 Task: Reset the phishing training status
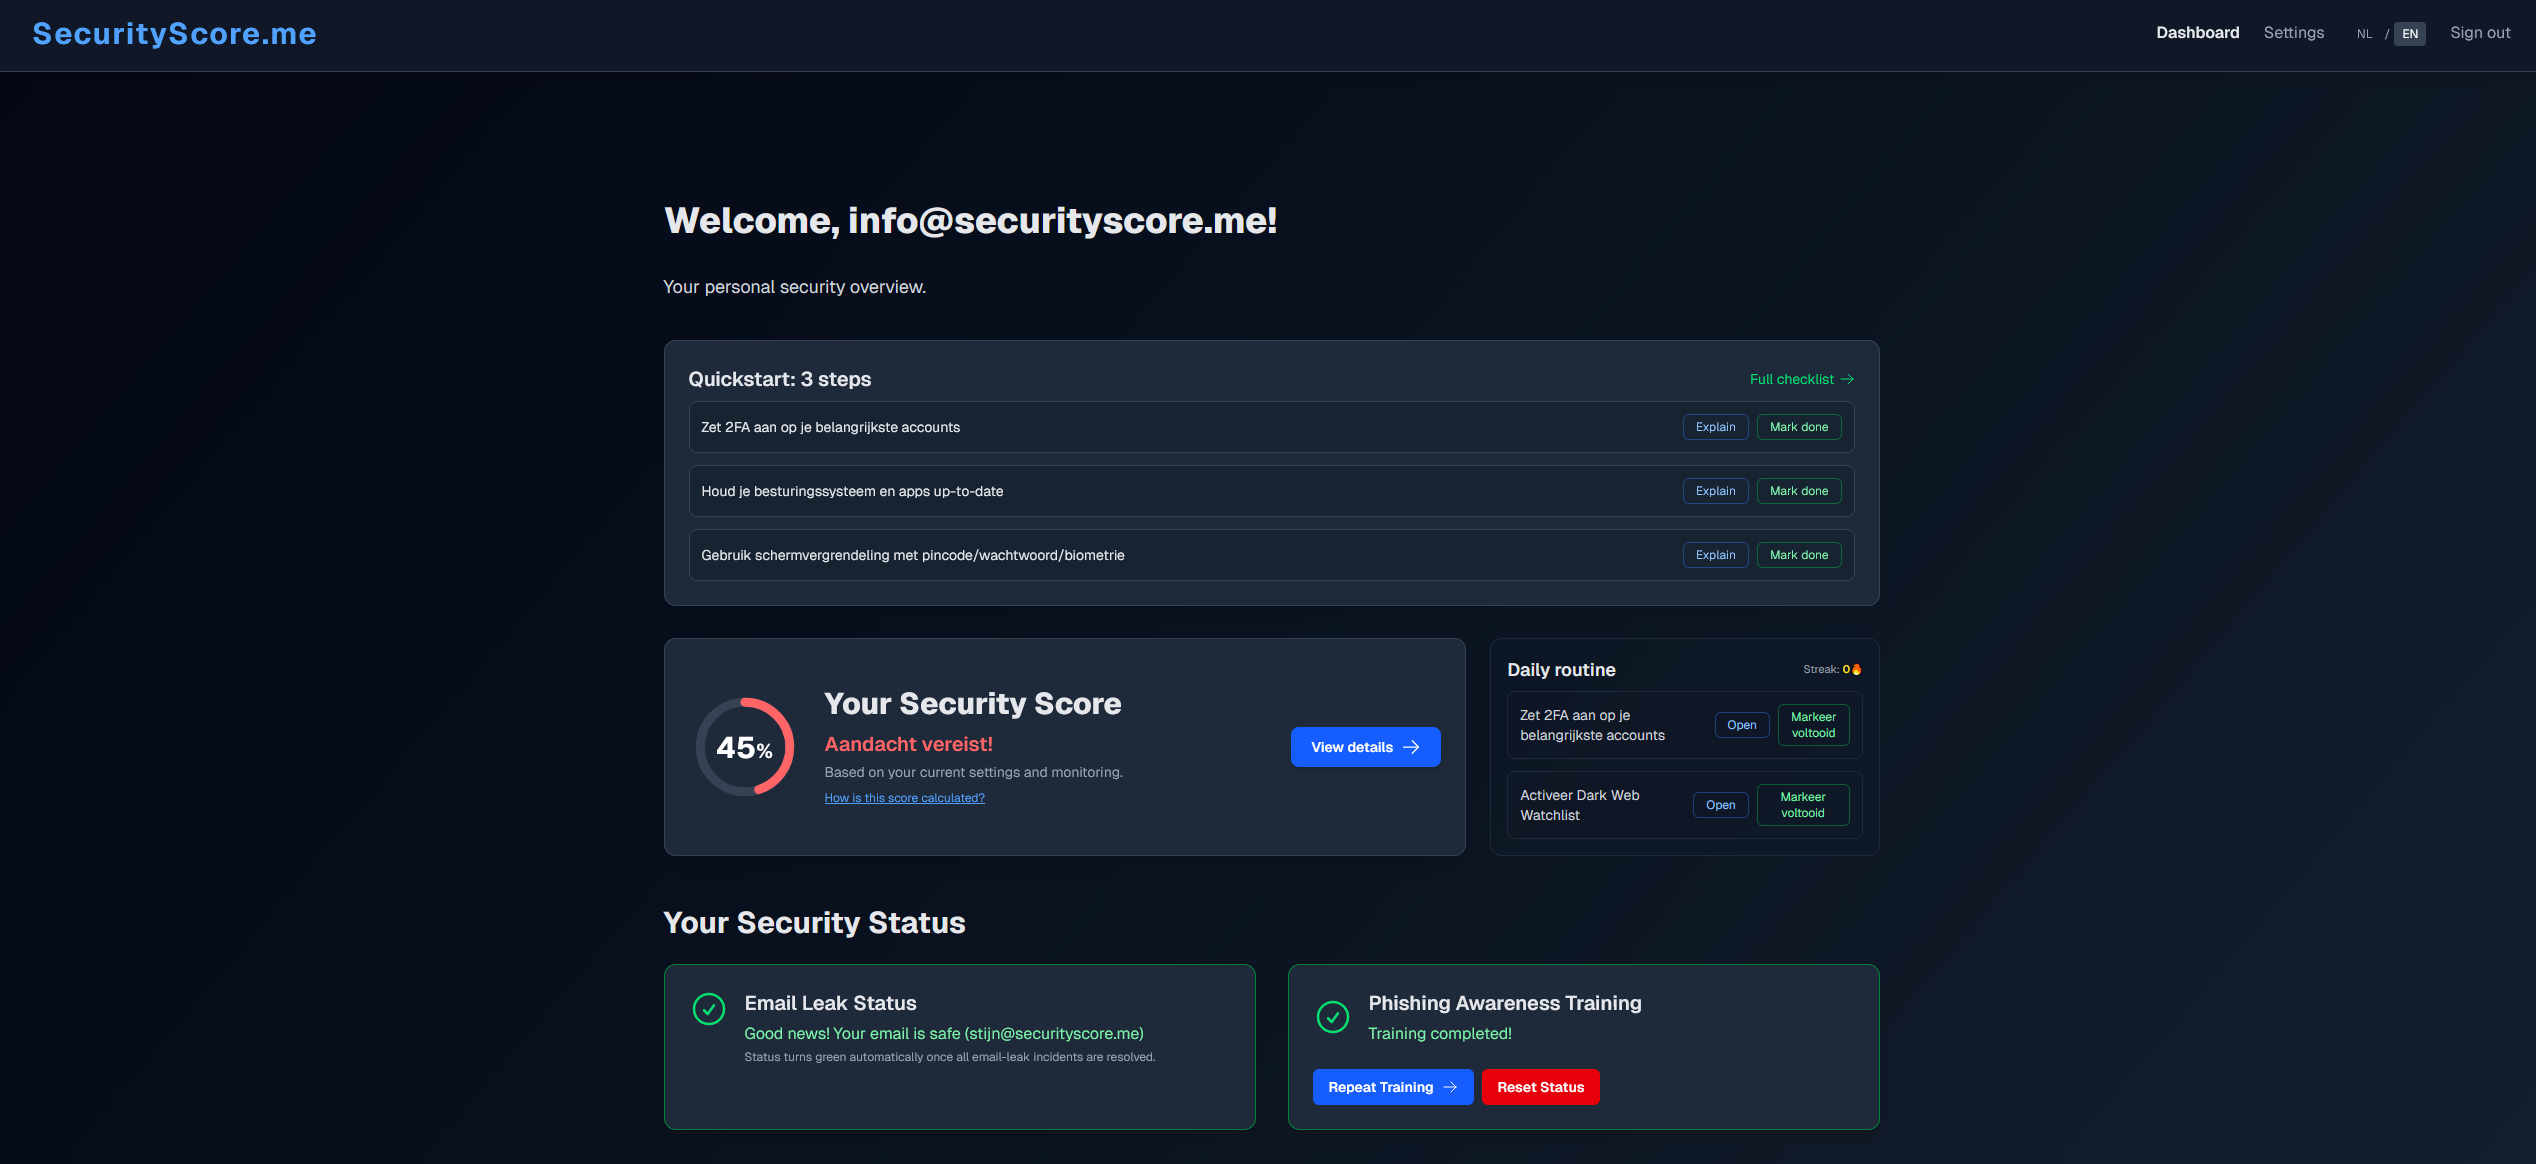[1540, 1087]
